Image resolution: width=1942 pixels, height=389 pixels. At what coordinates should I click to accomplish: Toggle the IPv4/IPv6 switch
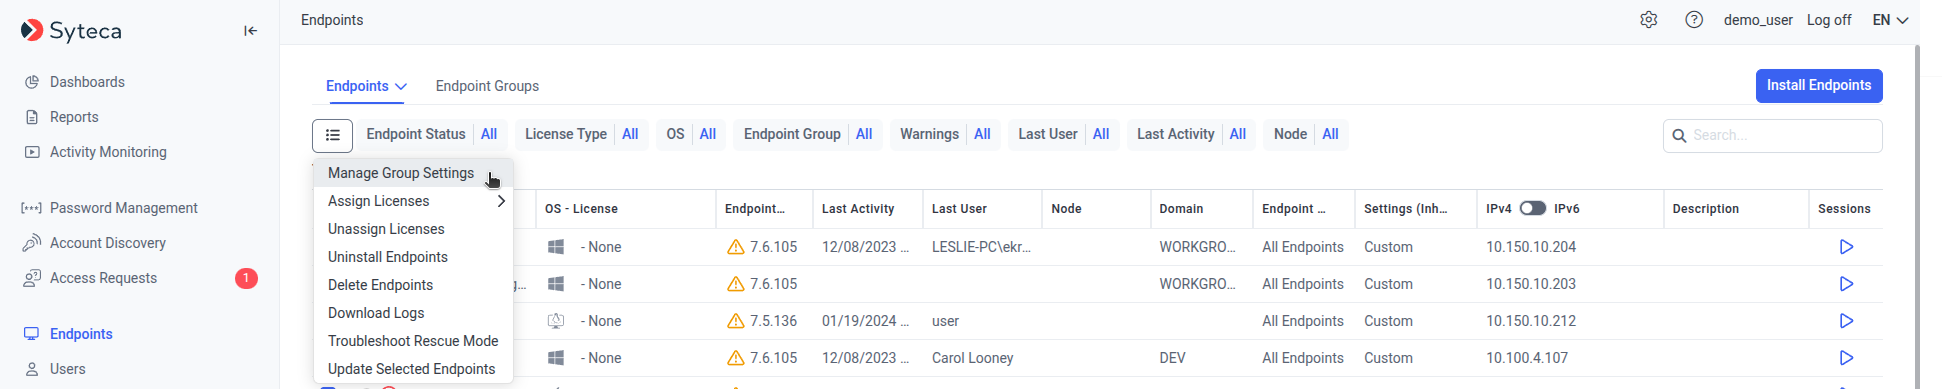[x=1532, y=208]
